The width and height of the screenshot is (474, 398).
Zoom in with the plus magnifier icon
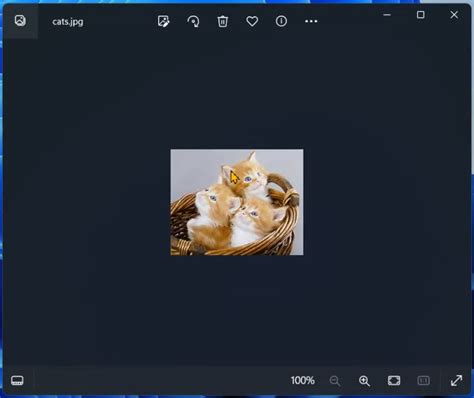point(364,381)
